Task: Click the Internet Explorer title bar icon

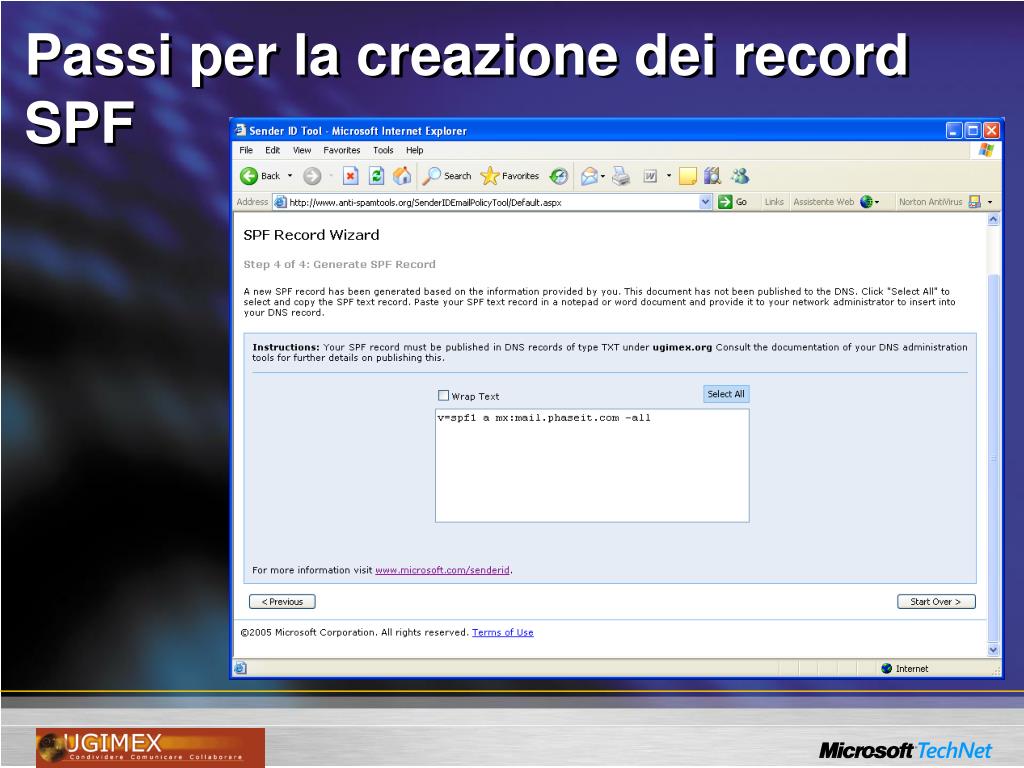Action: [x=240, y=130]
